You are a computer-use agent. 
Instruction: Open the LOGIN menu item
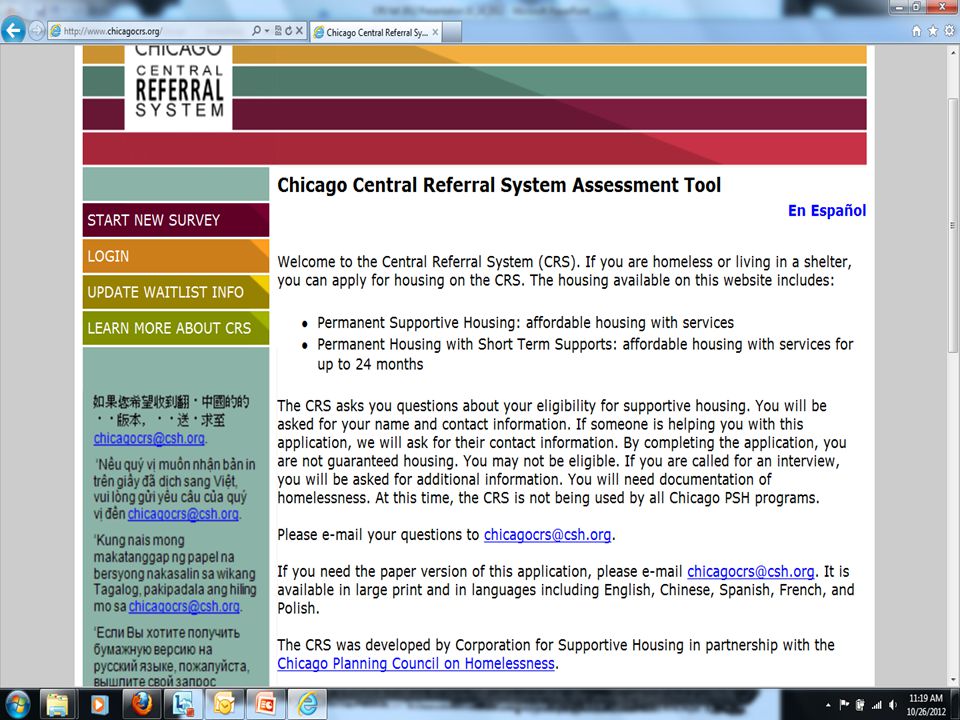click(x=176, y=256)
